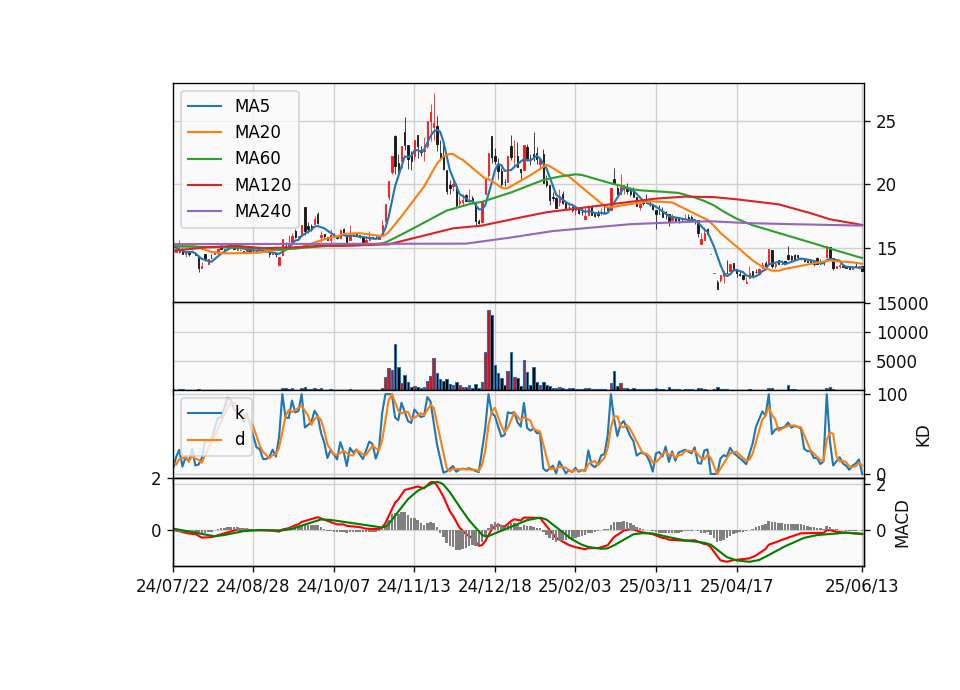
Task: Click the tallest volume bar near 24/12/18
Action: coord(489,350)
